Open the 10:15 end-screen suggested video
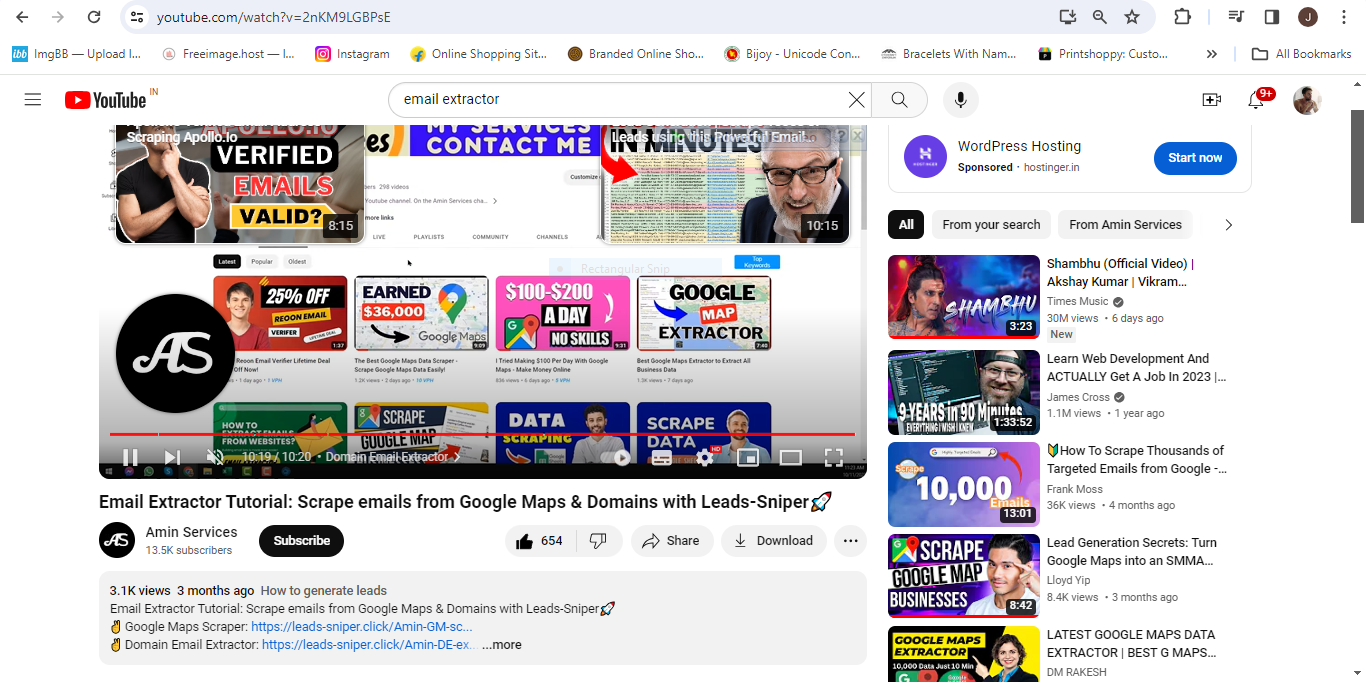The height and width of the screenshot is (682, 1366). 725,184
